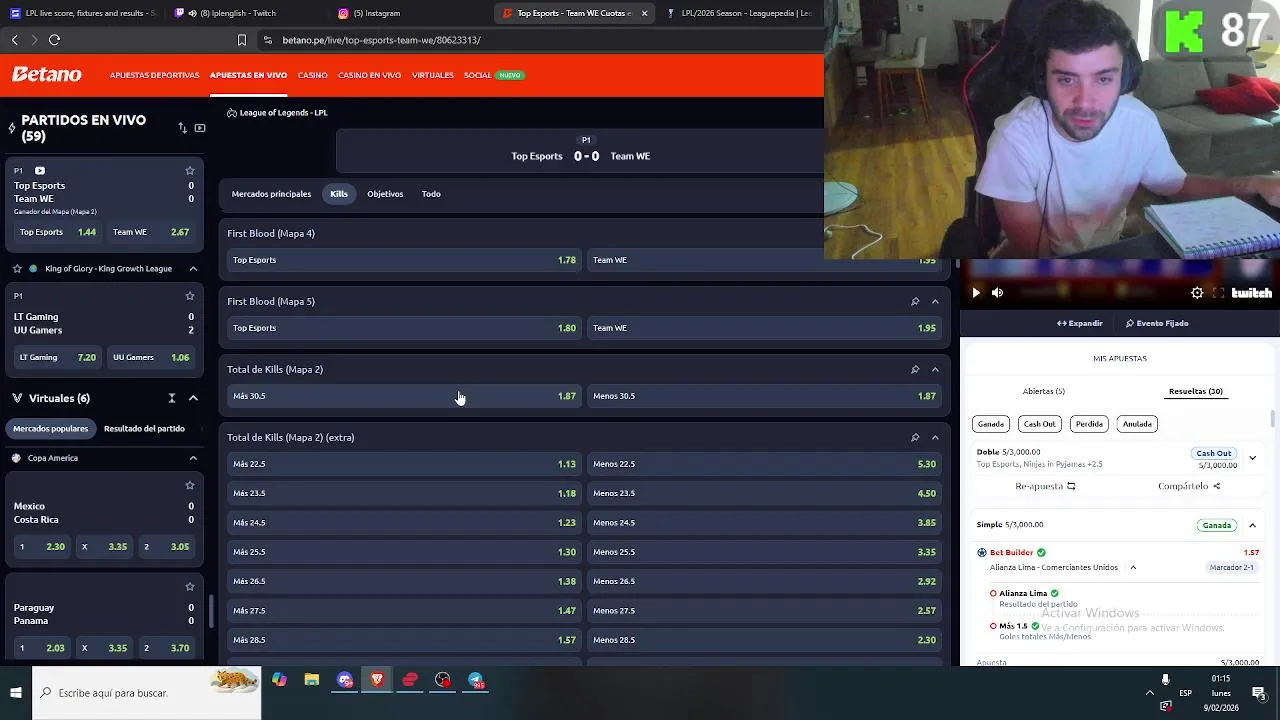
Task: Collapse Total de Kills (Mapa 2) (extra) market
Action: pyautogui.click(x=935, y=438)
